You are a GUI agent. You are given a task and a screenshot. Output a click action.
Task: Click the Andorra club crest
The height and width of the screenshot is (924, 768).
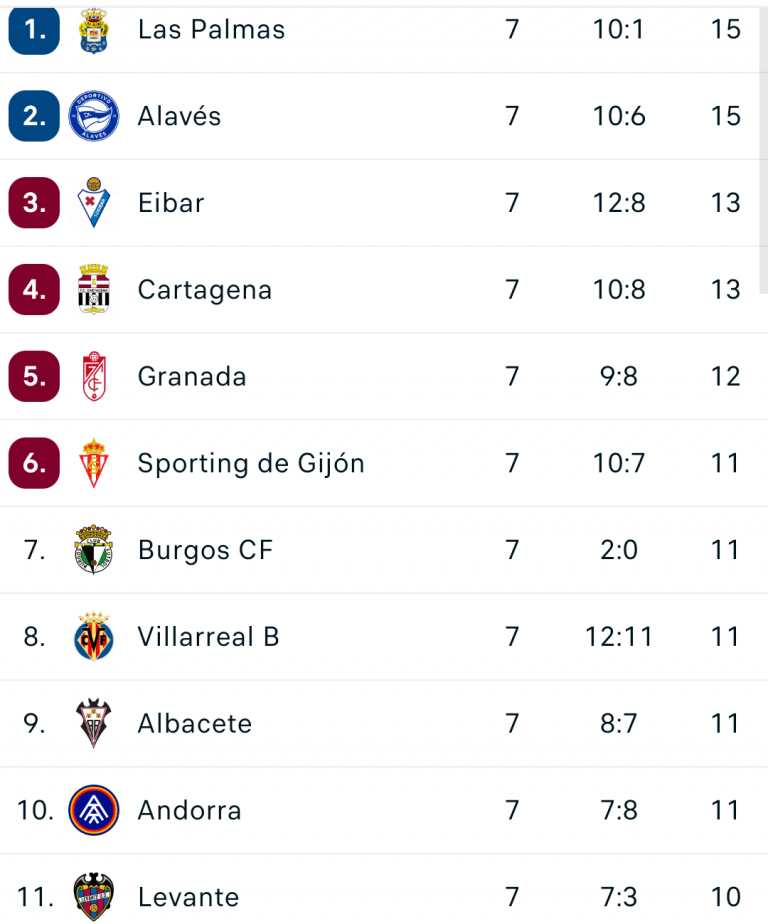click(x=94, y=810)
